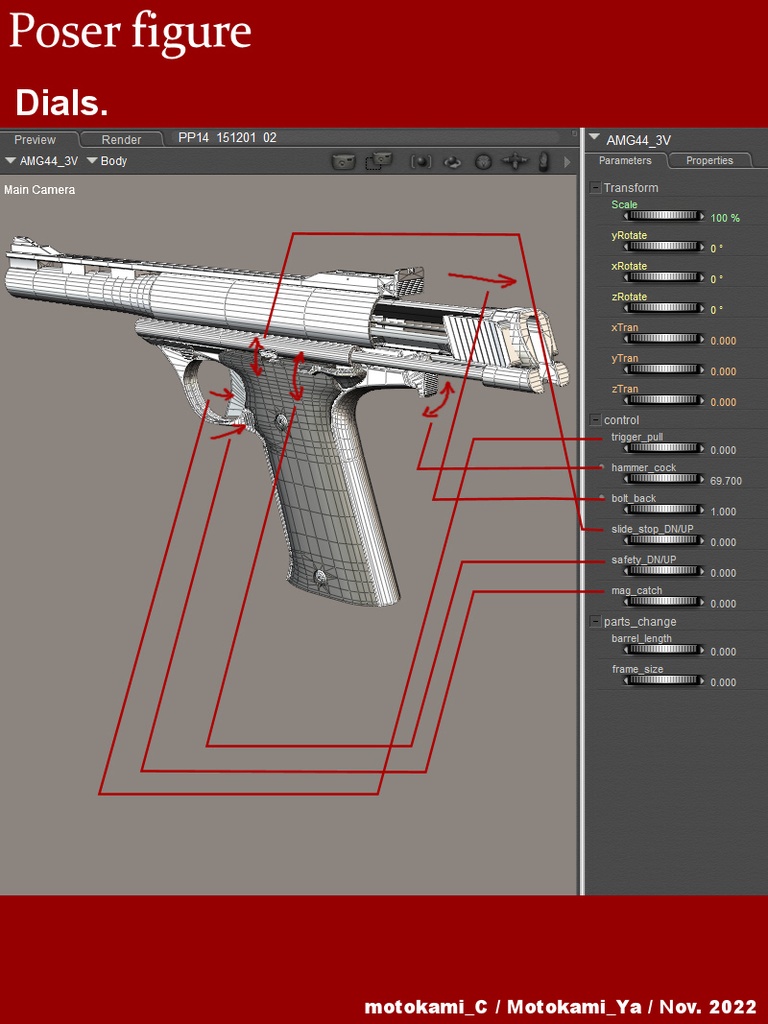Click the bolt_back dial
Screen dimensions: 768x1024
click(x=664, y=510)
